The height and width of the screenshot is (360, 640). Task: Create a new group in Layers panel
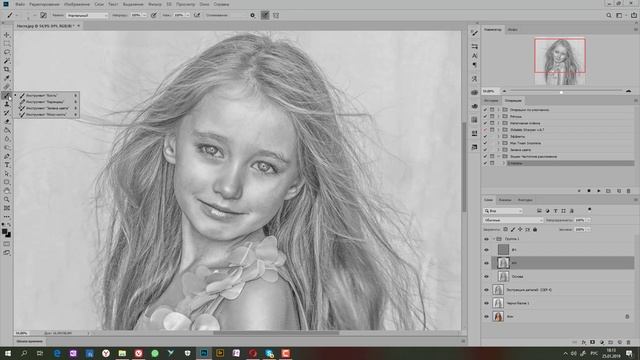(x=611, y=342)
